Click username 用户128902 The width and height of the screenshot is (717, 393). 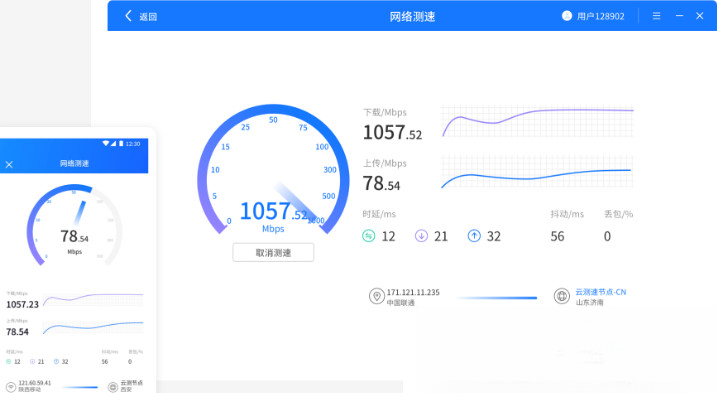tap(600, 16)
